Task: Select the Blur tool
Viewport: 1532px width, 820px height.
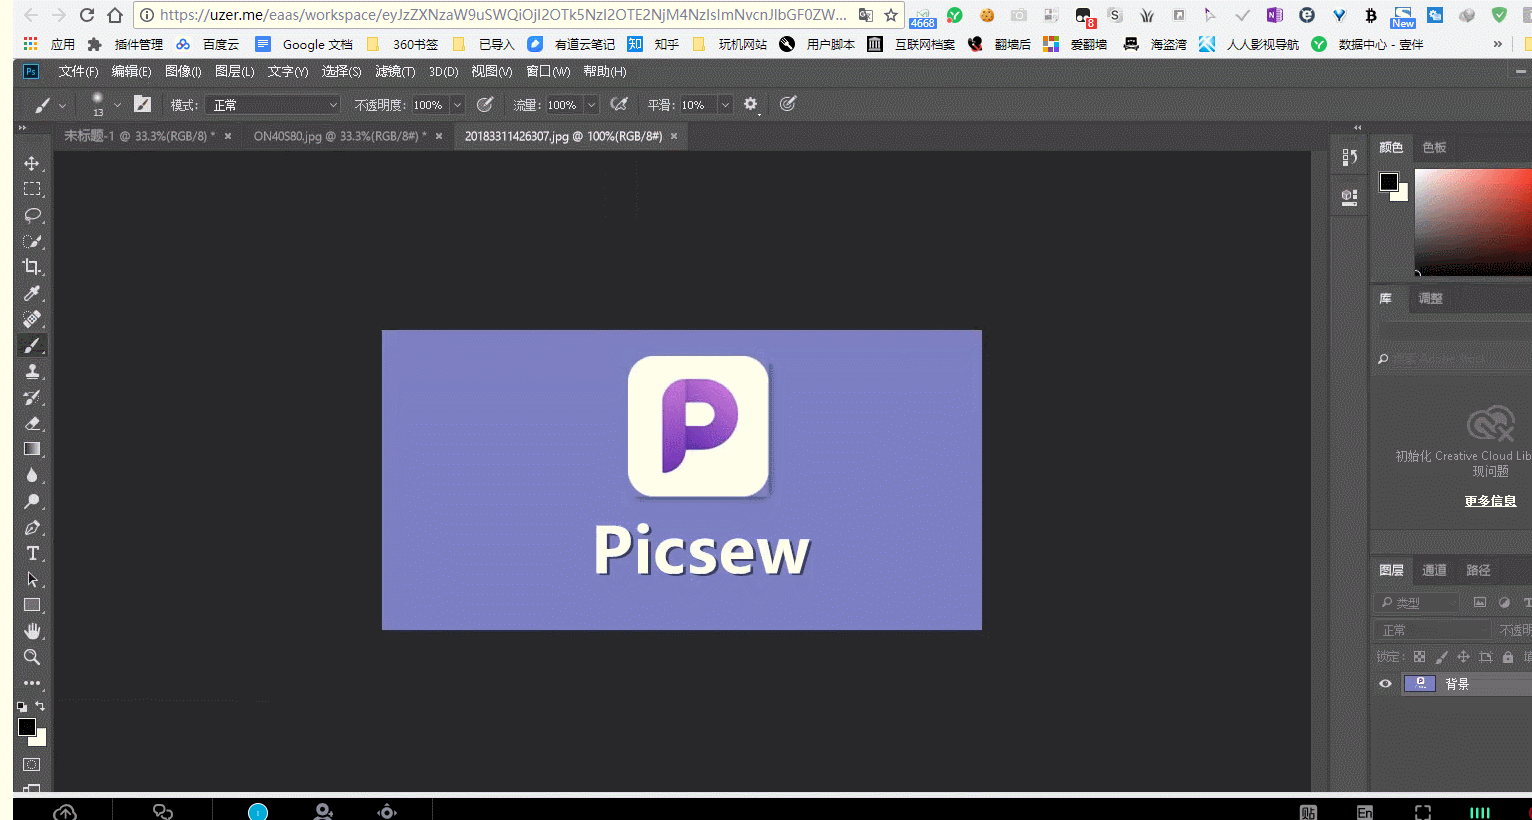Action: 32,475
